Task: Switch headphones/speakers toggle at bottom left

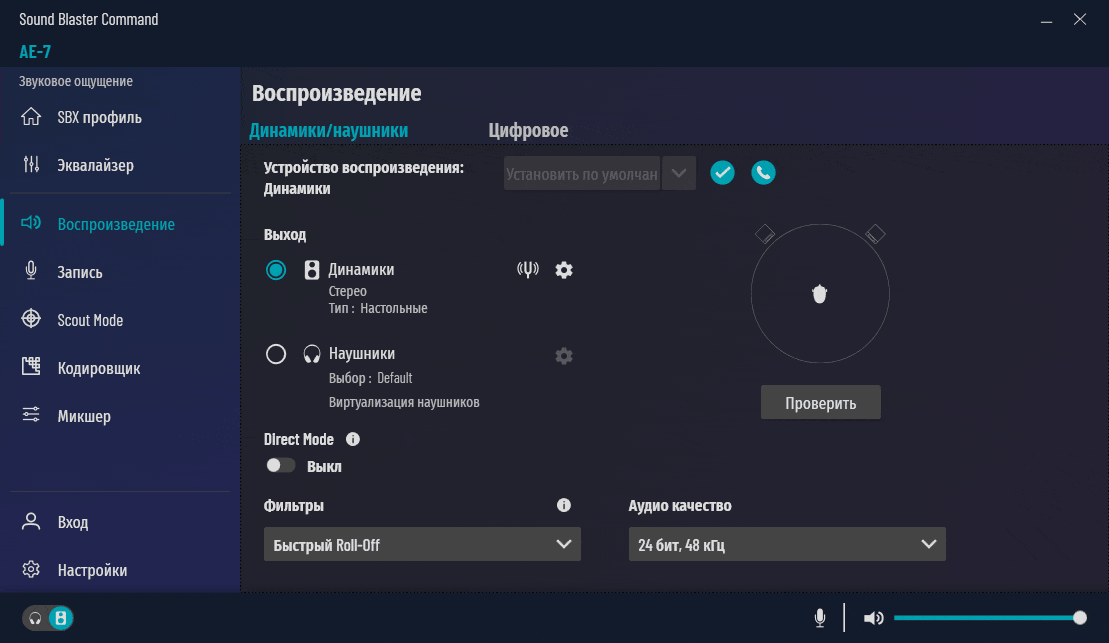Action: 48,618
